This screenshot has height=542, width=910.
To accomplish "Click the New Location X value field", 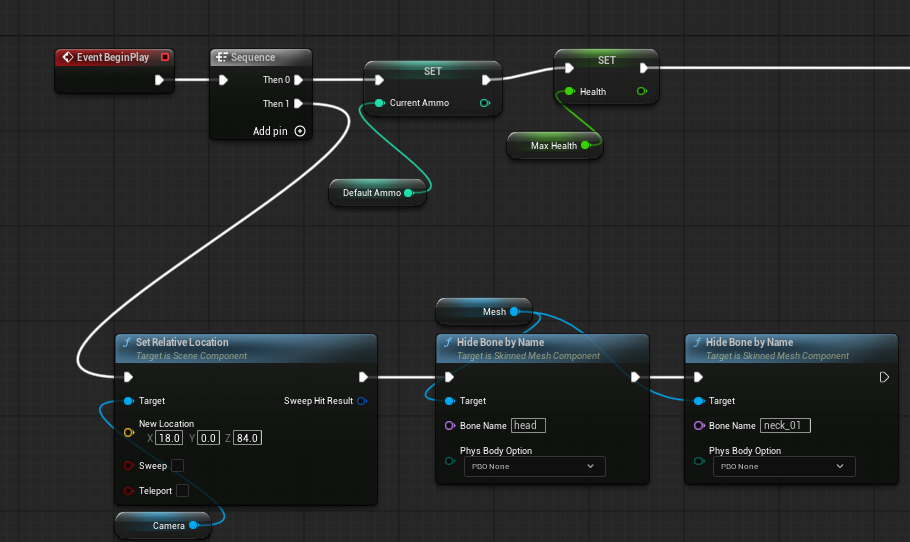I will pyautogui.click(x=169, y=438).
